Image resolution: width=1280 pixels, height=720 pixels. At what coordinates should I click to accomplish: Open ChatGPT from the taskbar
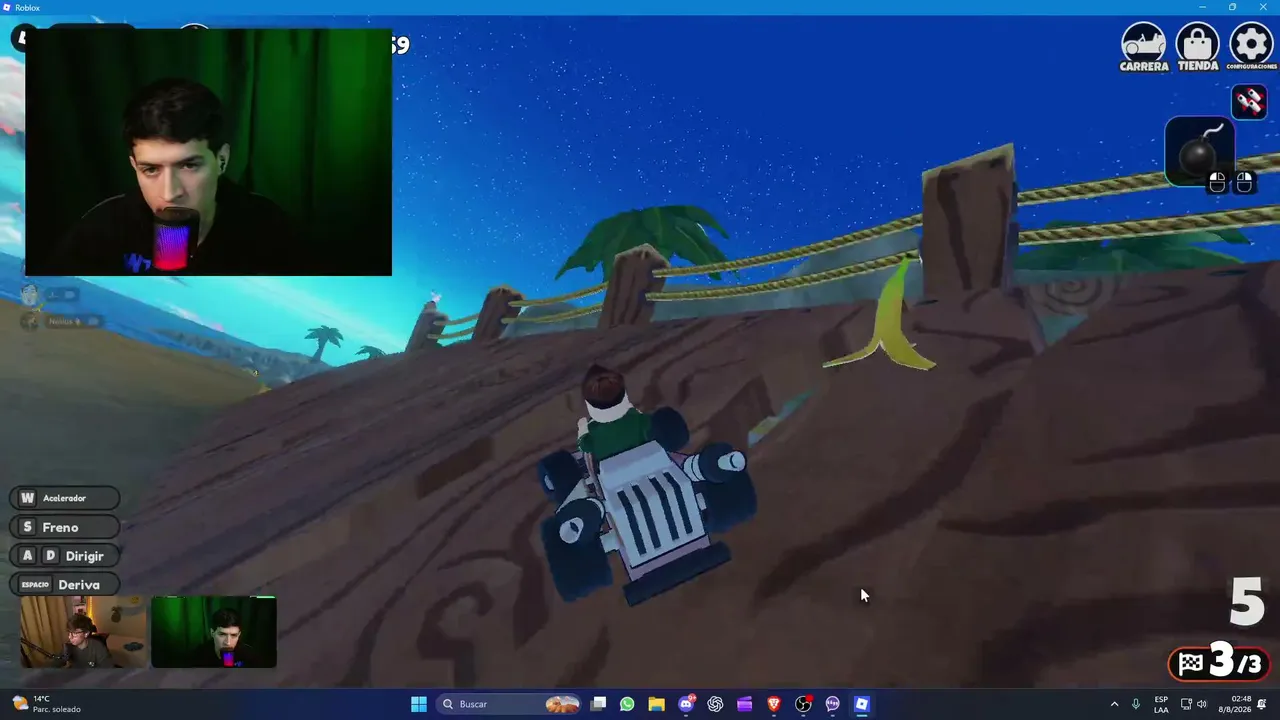coord(715,704)
